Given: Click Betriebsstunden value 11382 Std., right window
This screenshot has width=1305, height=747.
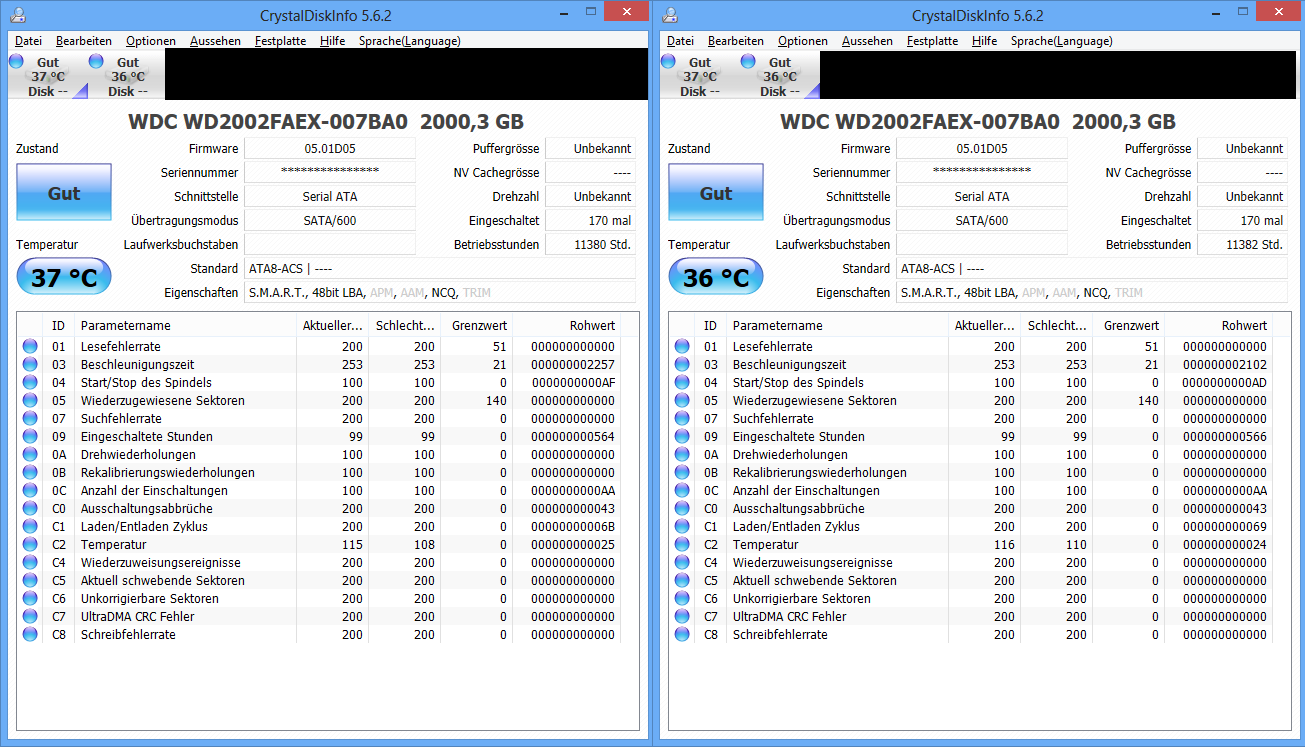Looking at the screenshot, I should [1242, 244].
